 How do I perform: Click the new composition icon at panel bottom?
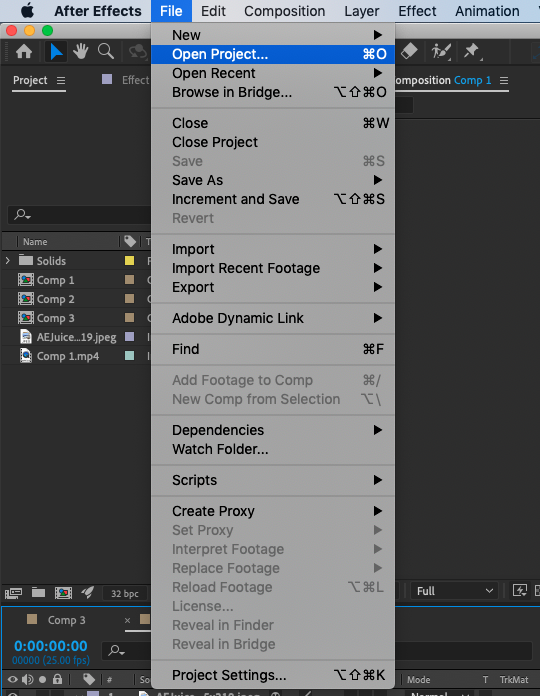(x=63, y=593)
